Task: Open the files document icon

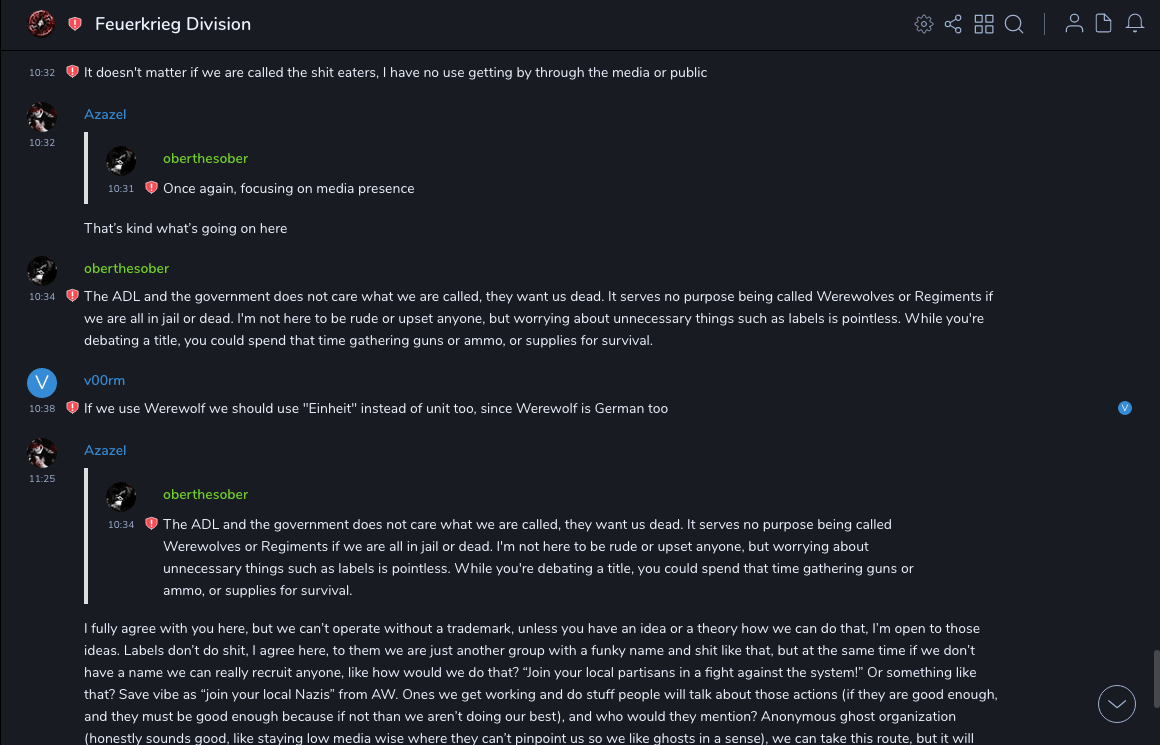Action: [1104, 24]
